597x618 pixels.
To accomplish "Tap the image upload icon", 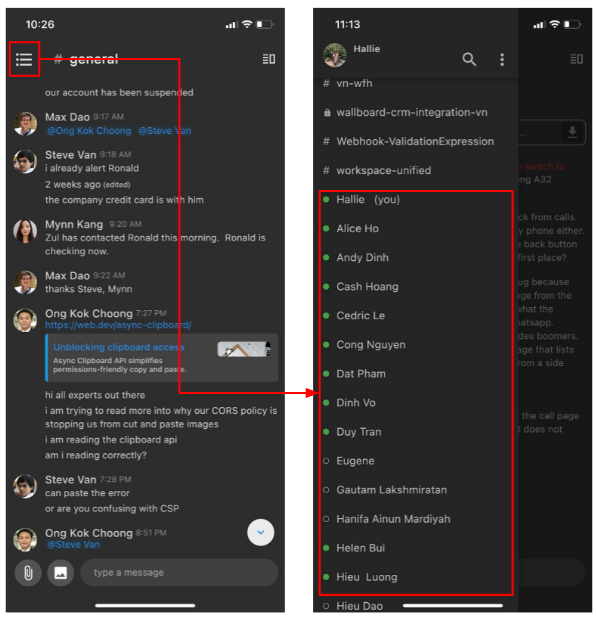I will [60, 573].
